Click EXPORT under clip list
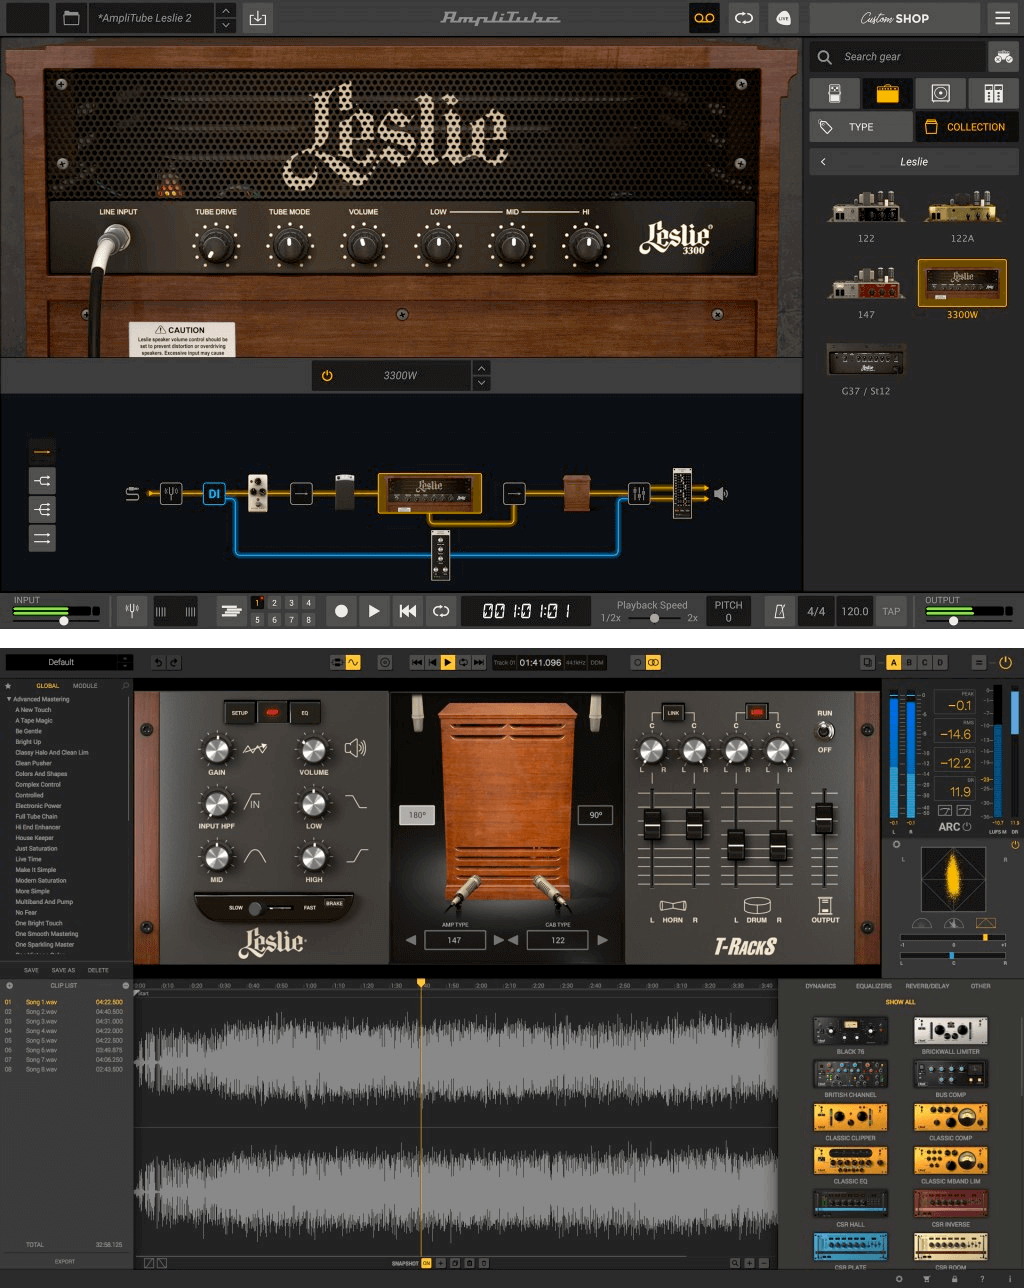This screenshot has width=1024, height=1288. pos(66,1261)
